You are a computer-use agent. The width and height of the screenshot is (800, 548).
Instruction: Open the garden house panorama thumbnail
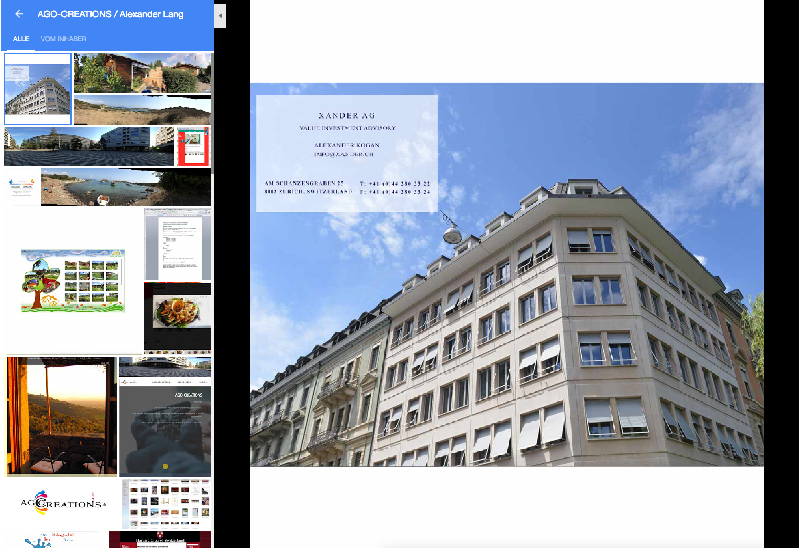[x=142, y=72]
